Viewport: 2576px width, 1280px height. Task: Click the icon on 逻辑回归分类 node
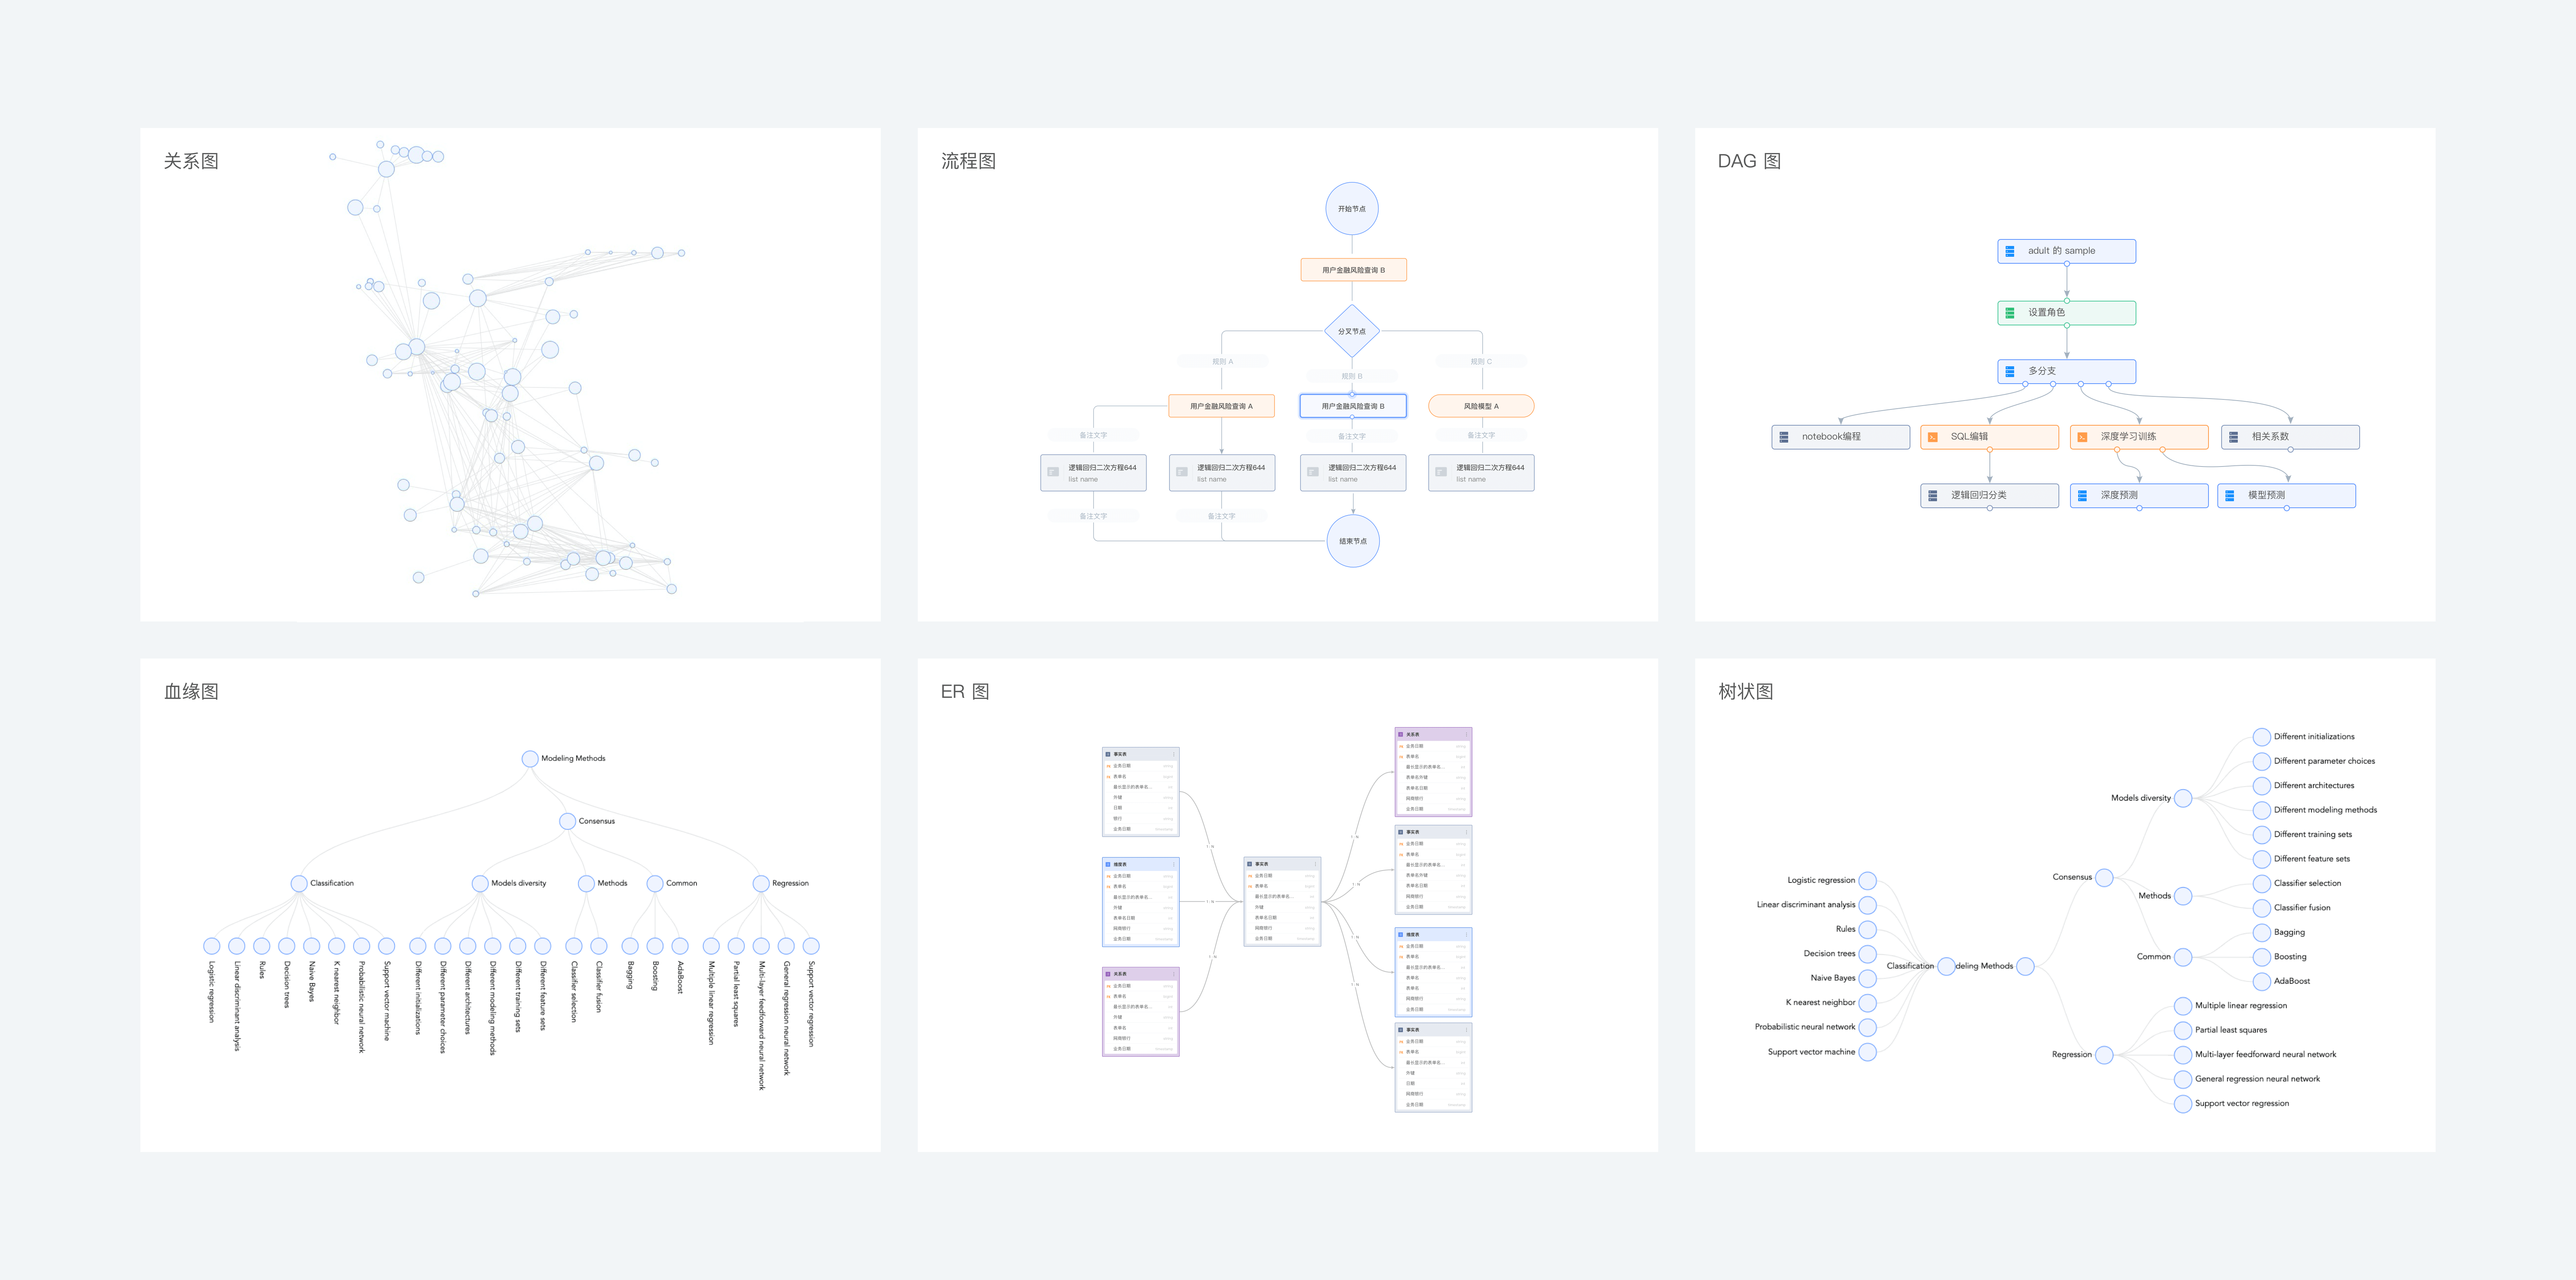tap(1933, 495)
